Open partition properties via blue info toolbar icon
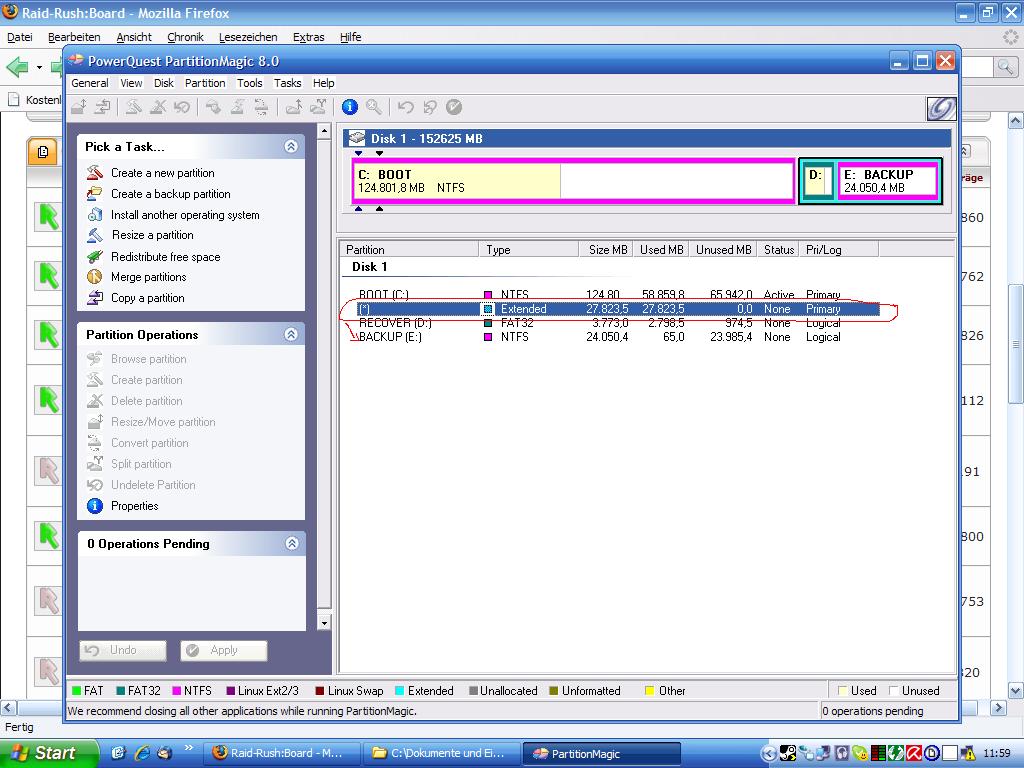The width and height of the screenshot is (1024, 768). click(350, 107)
